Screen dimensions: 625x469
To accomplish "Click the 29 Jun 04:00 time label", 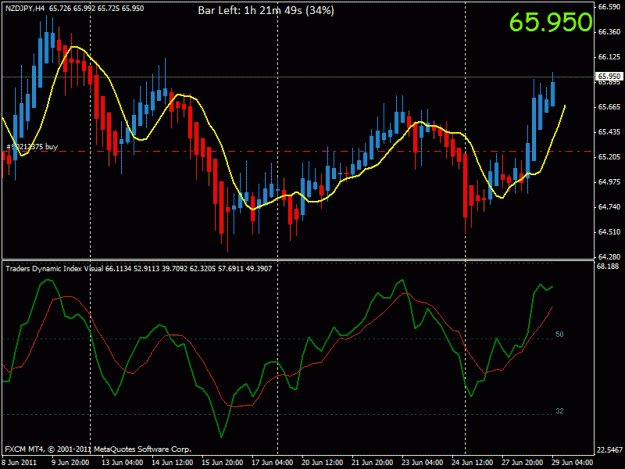I will [572, 463].
